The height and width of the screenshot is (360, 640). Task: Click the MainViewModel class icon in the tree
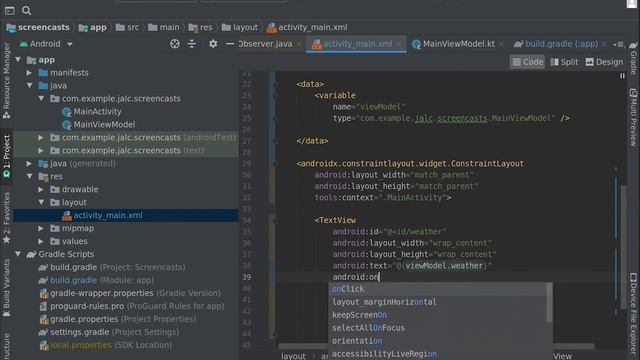tap(67, 125)
